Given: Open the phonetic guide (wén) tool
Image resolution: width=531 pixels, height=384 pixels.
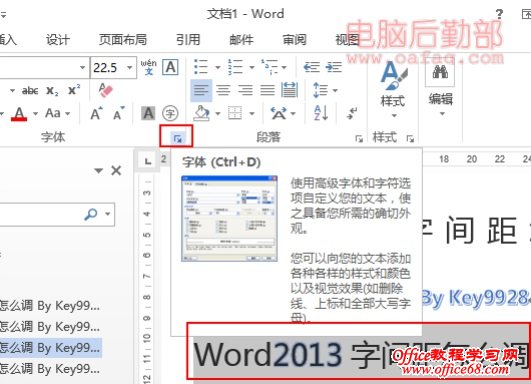Looking at the screenshot, I should pyautogui.click(x=149, y=67).
